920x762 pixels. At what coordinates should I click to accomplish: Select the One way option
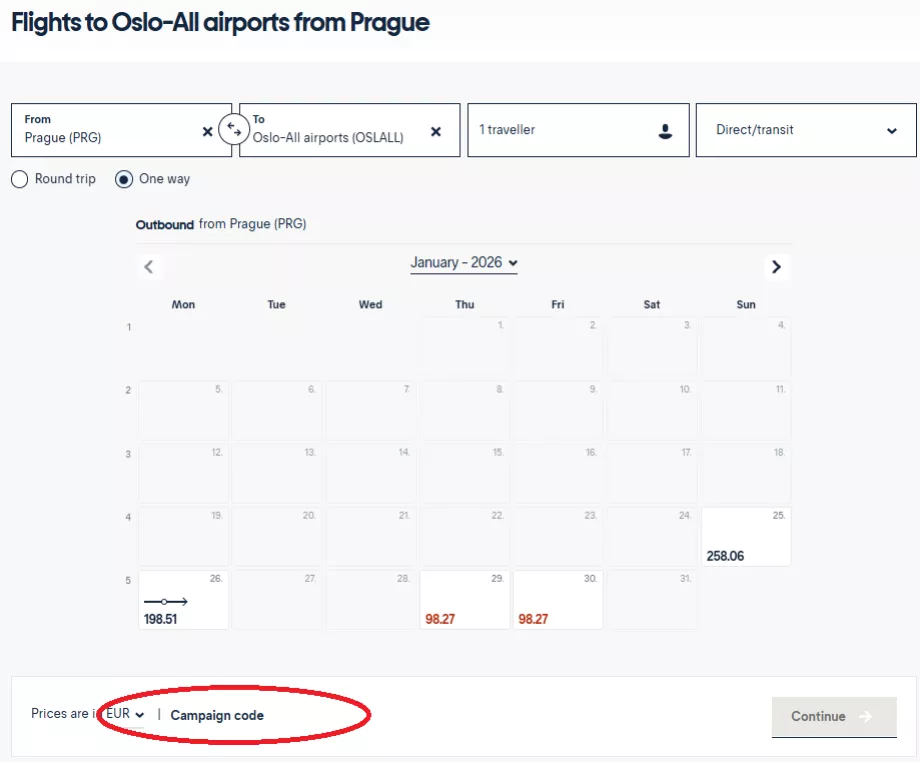[125, 179]
